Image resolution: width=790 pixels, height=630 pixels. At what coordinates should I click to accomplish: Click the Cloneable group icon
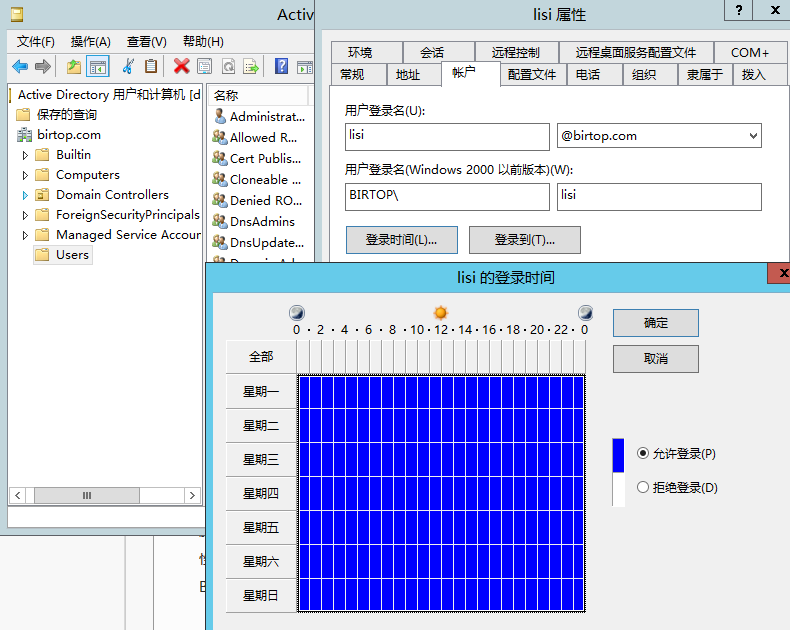point(220,179)
